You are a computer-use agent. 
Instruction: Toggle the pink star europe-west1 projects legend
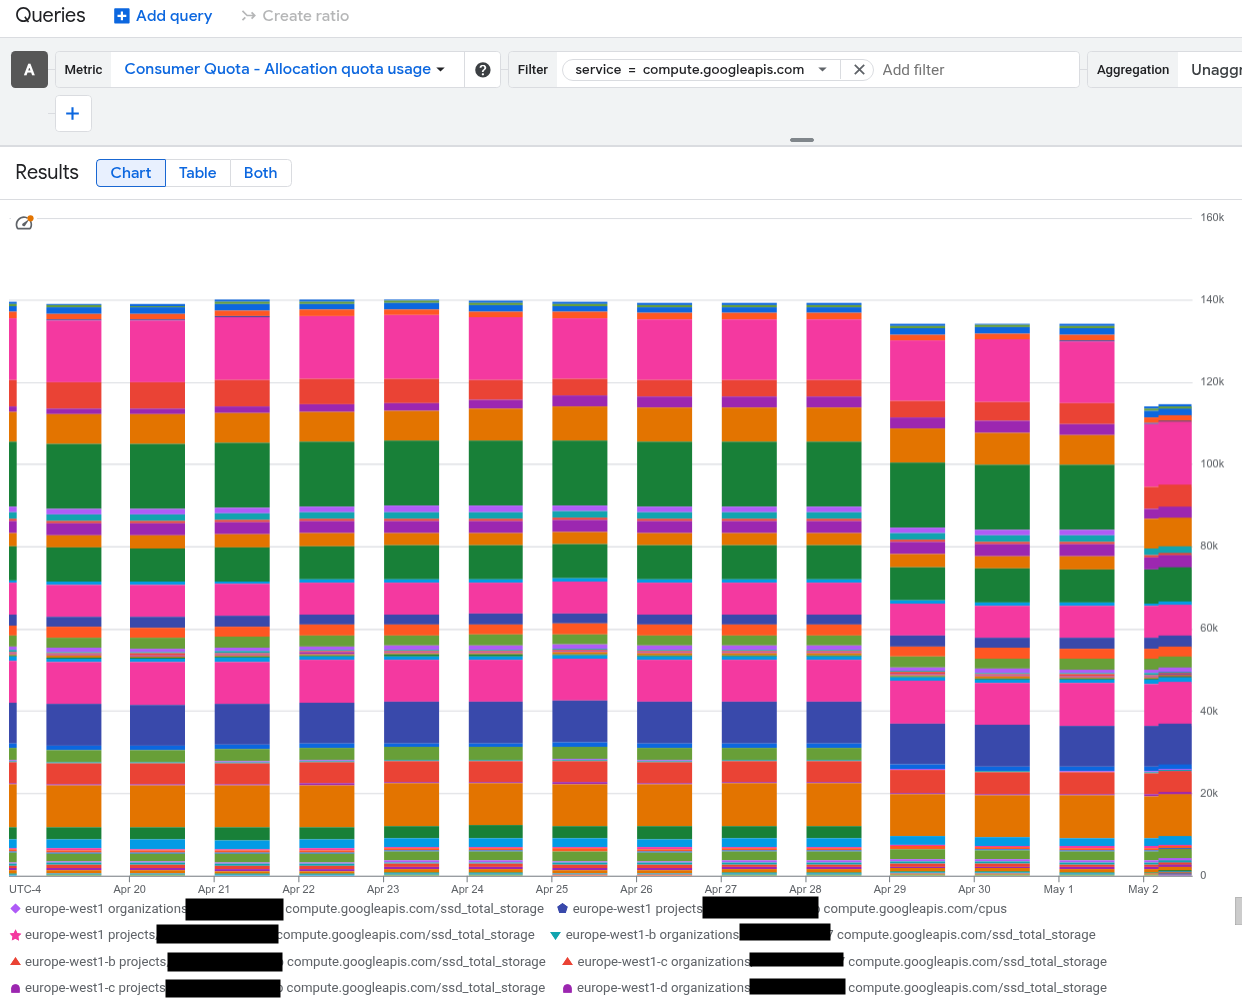16,935
